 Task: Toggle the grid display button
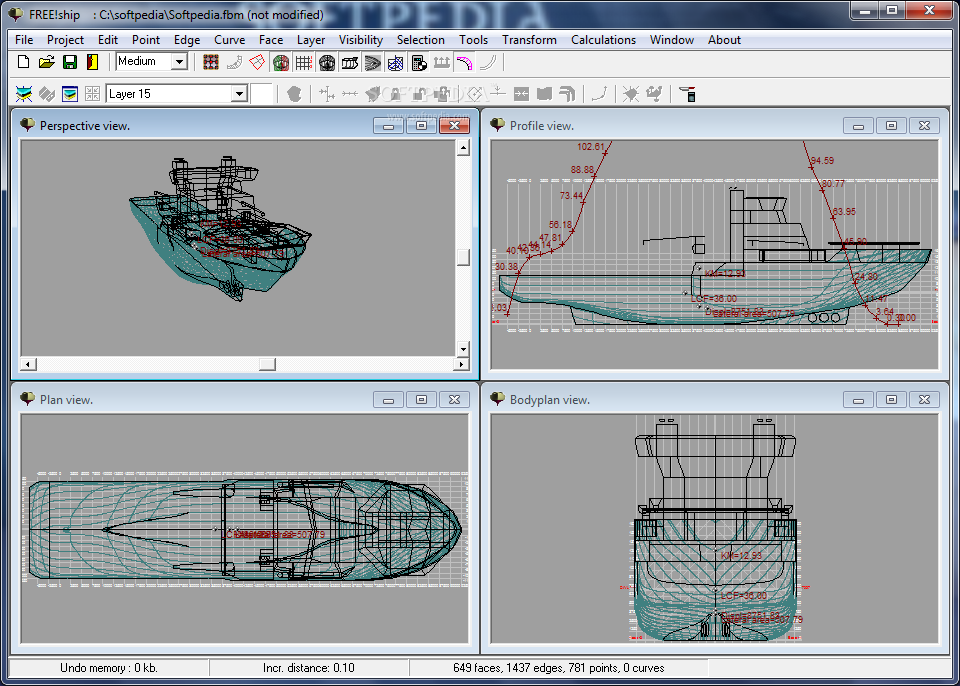[x=304, y=62]
